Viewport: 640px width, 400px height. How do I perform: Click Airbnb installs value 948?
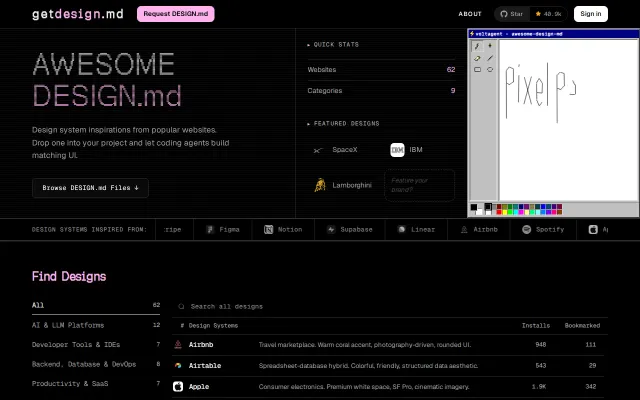click(x=540, y=344)
